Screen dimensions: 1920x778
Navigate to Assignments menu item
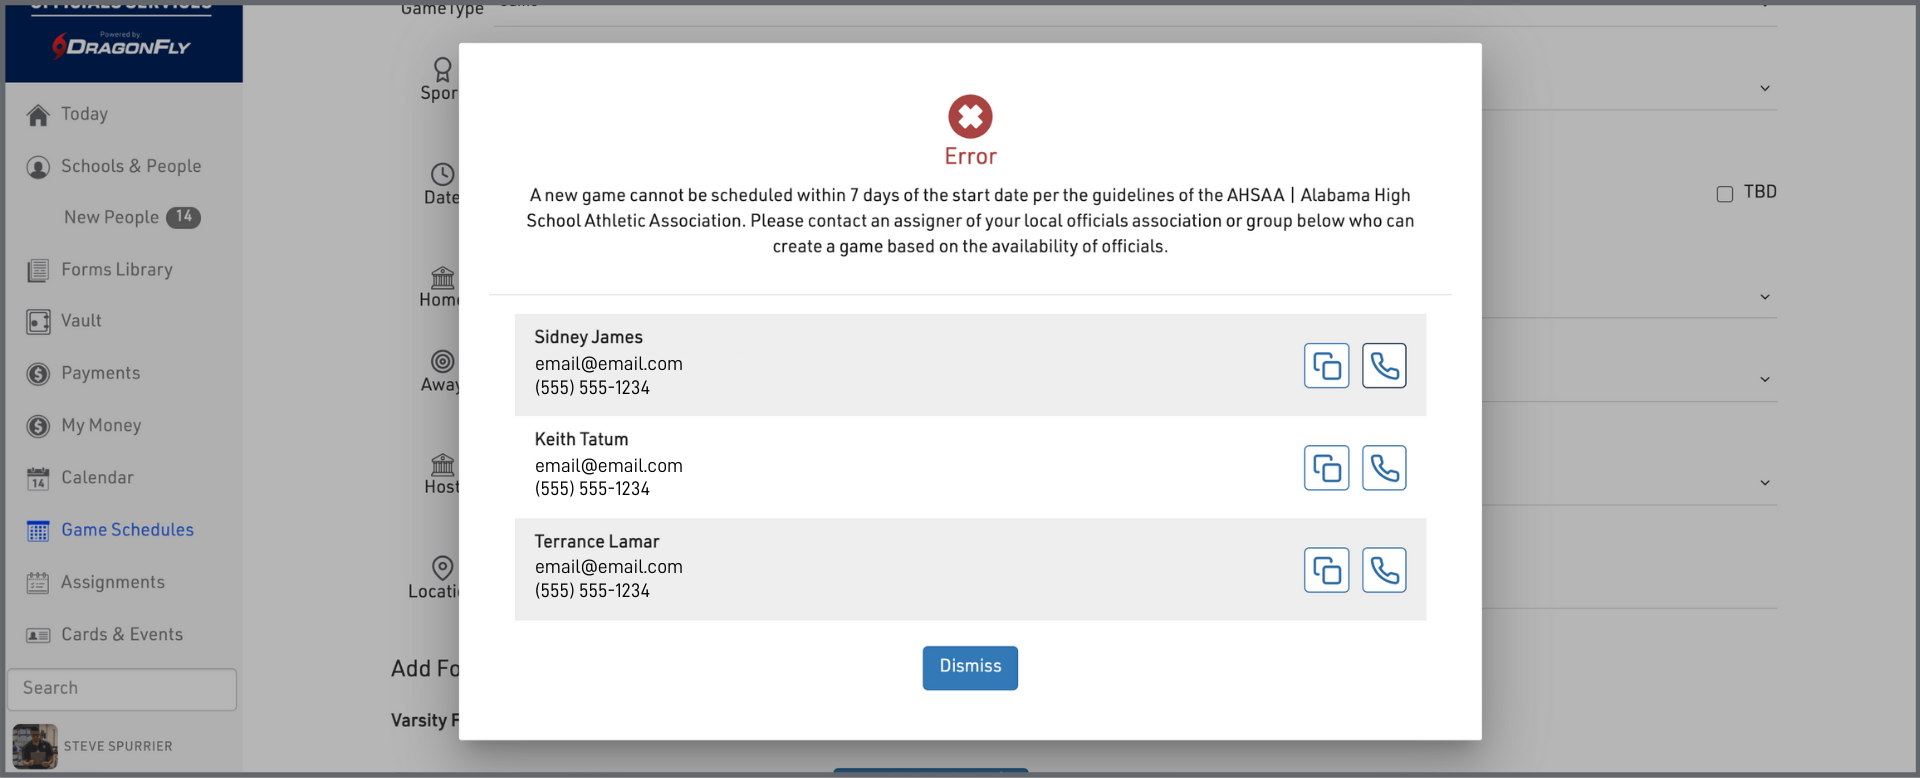(112, 582)
